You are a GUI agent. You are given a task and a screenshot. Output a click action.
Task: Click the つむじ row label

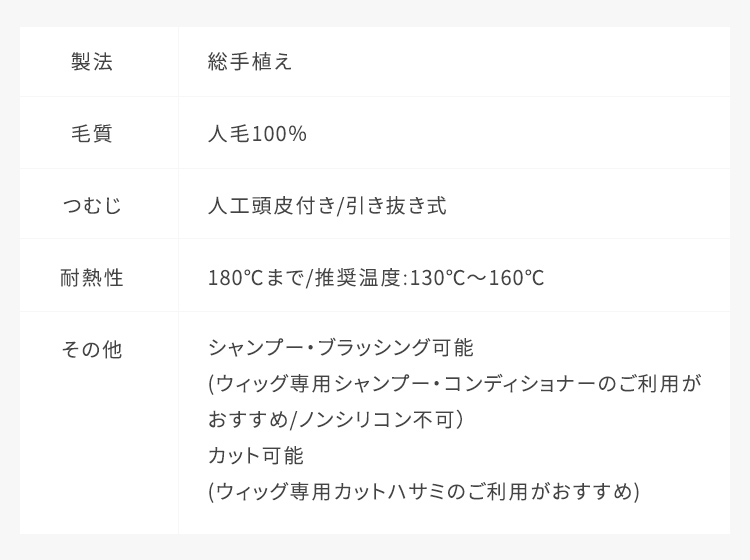tap(91, 206)
